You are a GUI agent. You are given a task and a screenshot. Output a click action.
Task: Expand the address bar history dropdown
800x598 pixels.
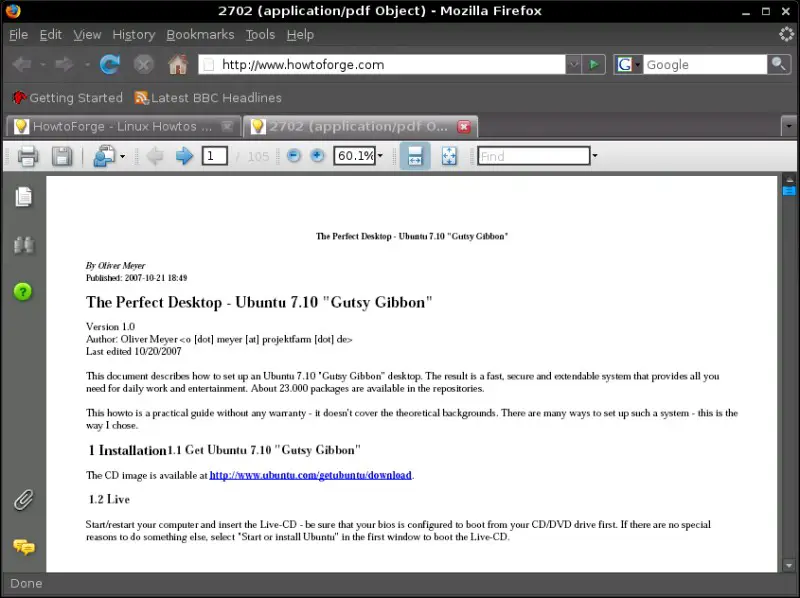(573, 65)
